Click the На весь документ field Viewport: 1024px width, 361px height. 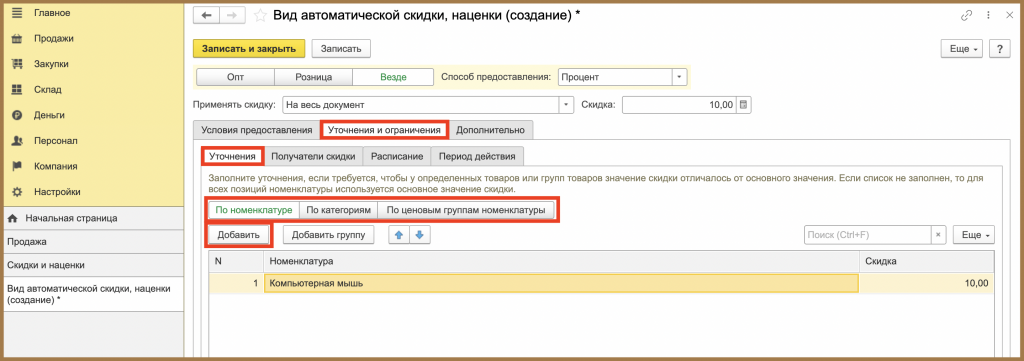coord(421,104)
